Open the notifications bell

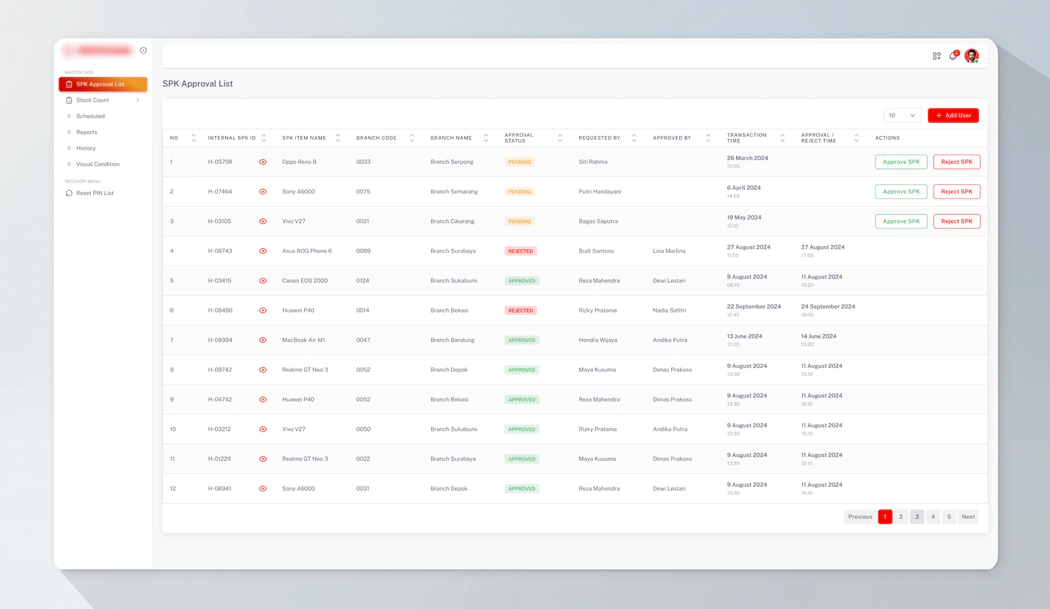click(x=954, y=56)
